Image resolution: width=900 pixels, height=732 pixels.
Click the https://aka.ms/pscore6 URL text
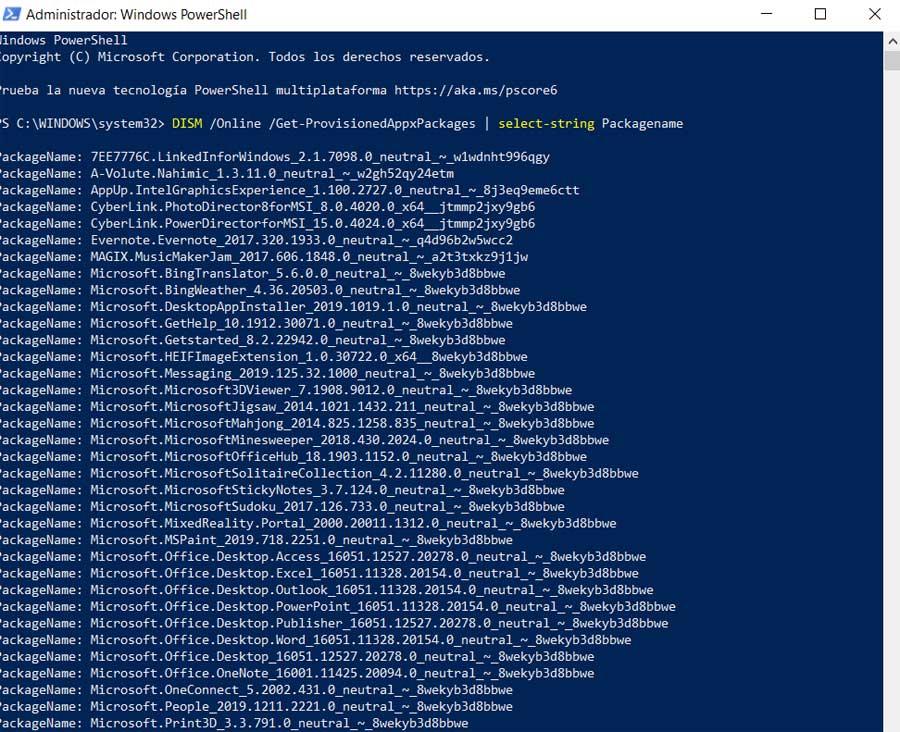[x=475, y=90]
